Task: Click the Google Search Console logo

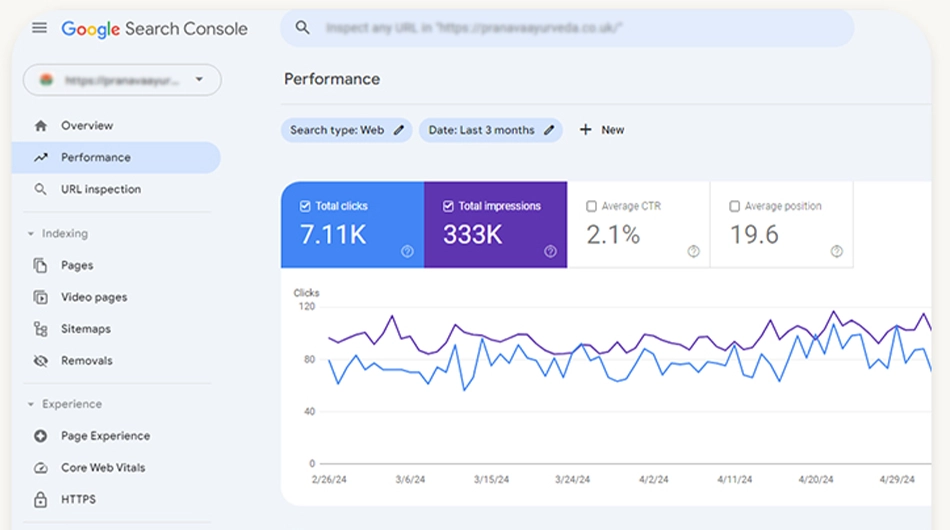Action: 154,28
